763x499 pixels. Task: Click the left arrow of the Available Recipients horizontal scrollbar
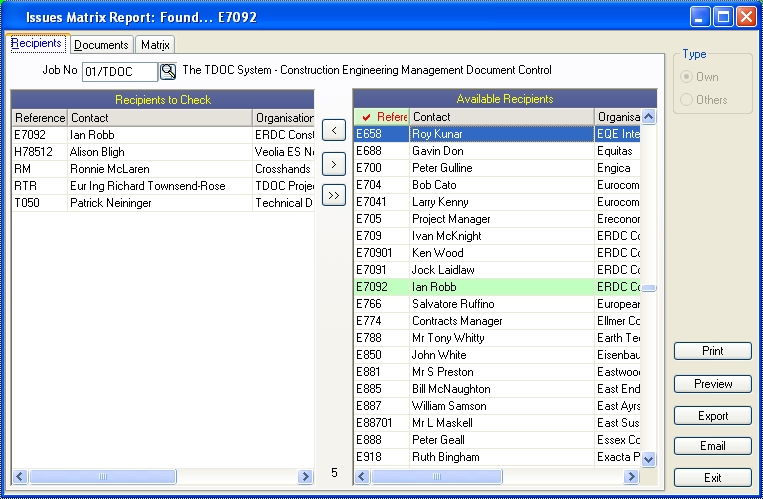[362, 477]
